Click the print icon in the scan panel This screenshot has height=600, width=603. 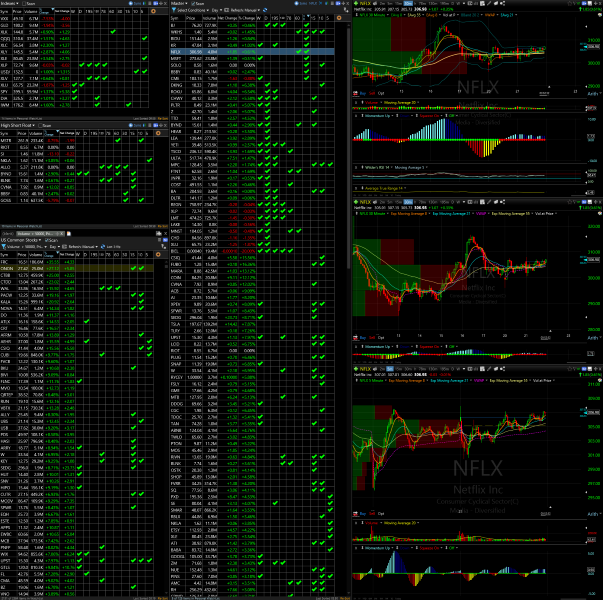pyautogui.click(x=158, y=233)
